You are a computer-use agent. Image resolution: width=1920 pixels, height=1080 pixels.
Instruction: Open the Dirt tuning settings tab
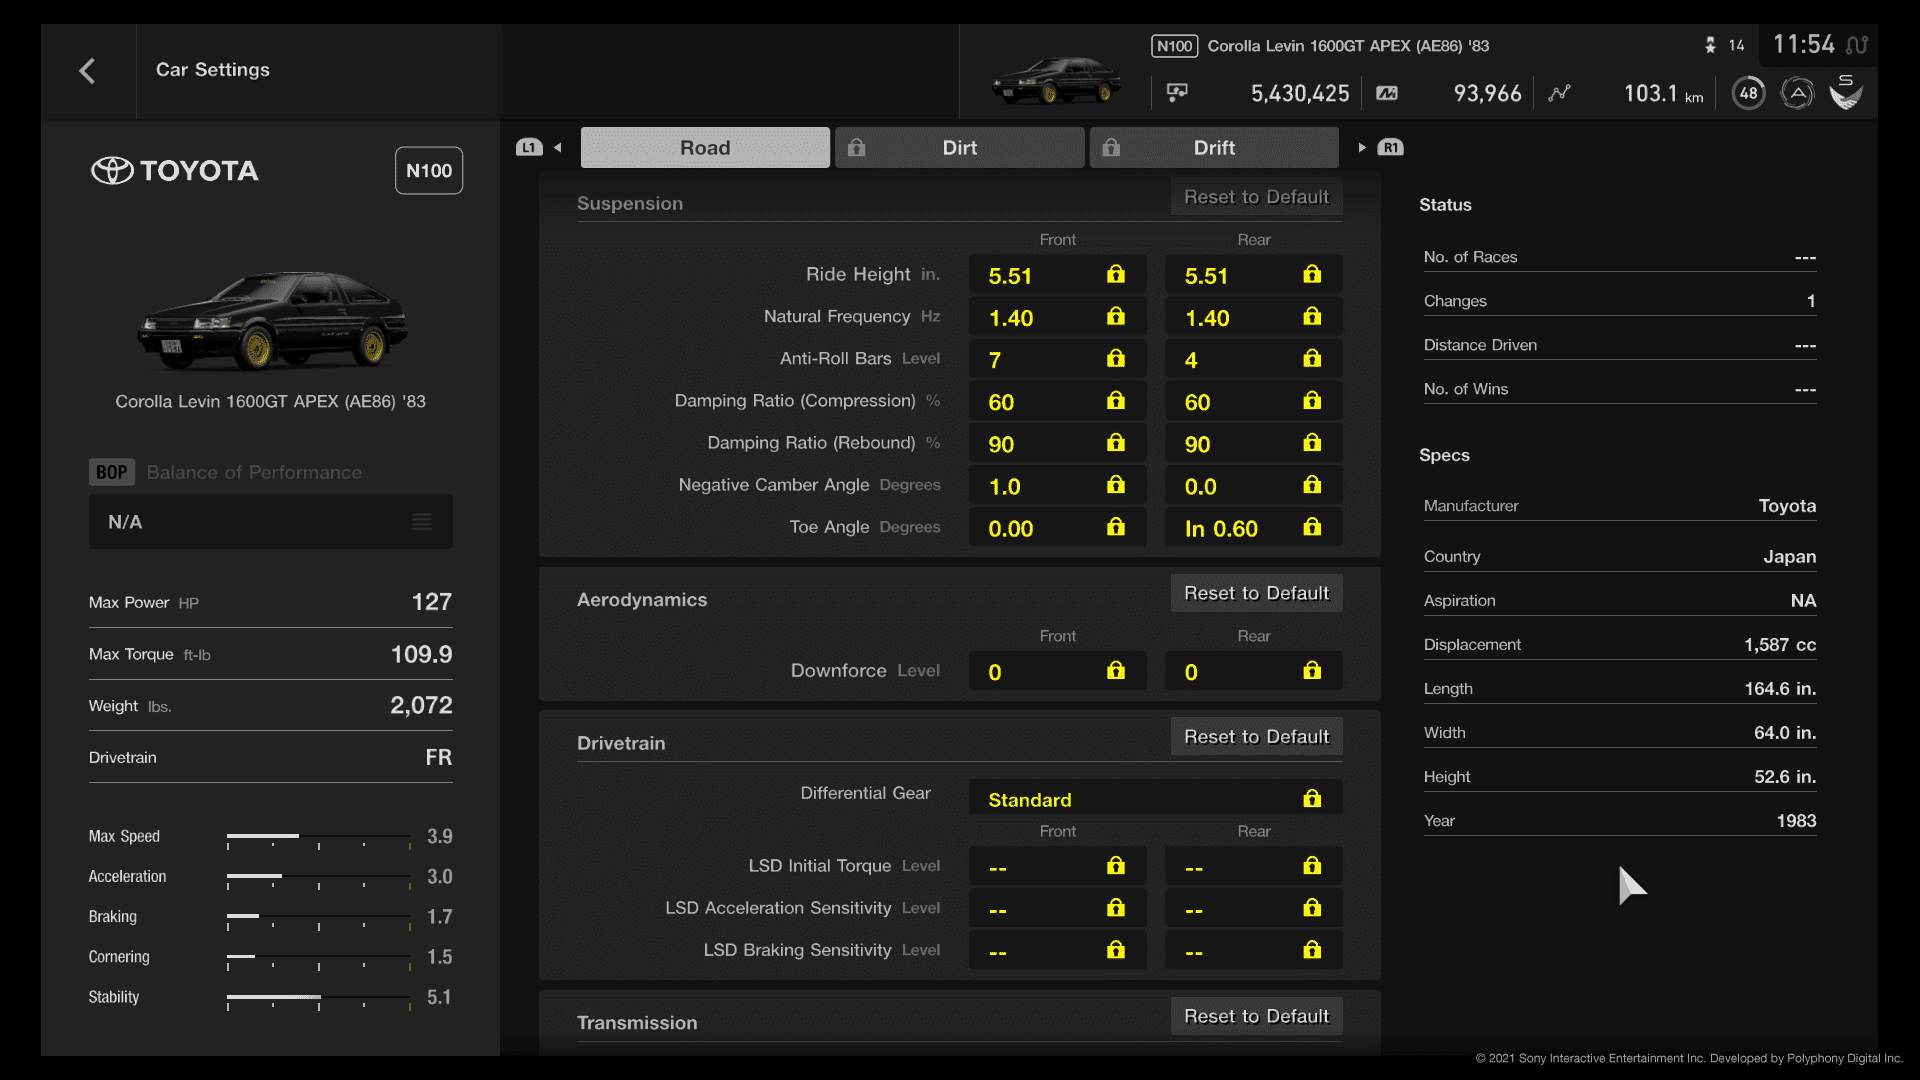coord(957,146)
